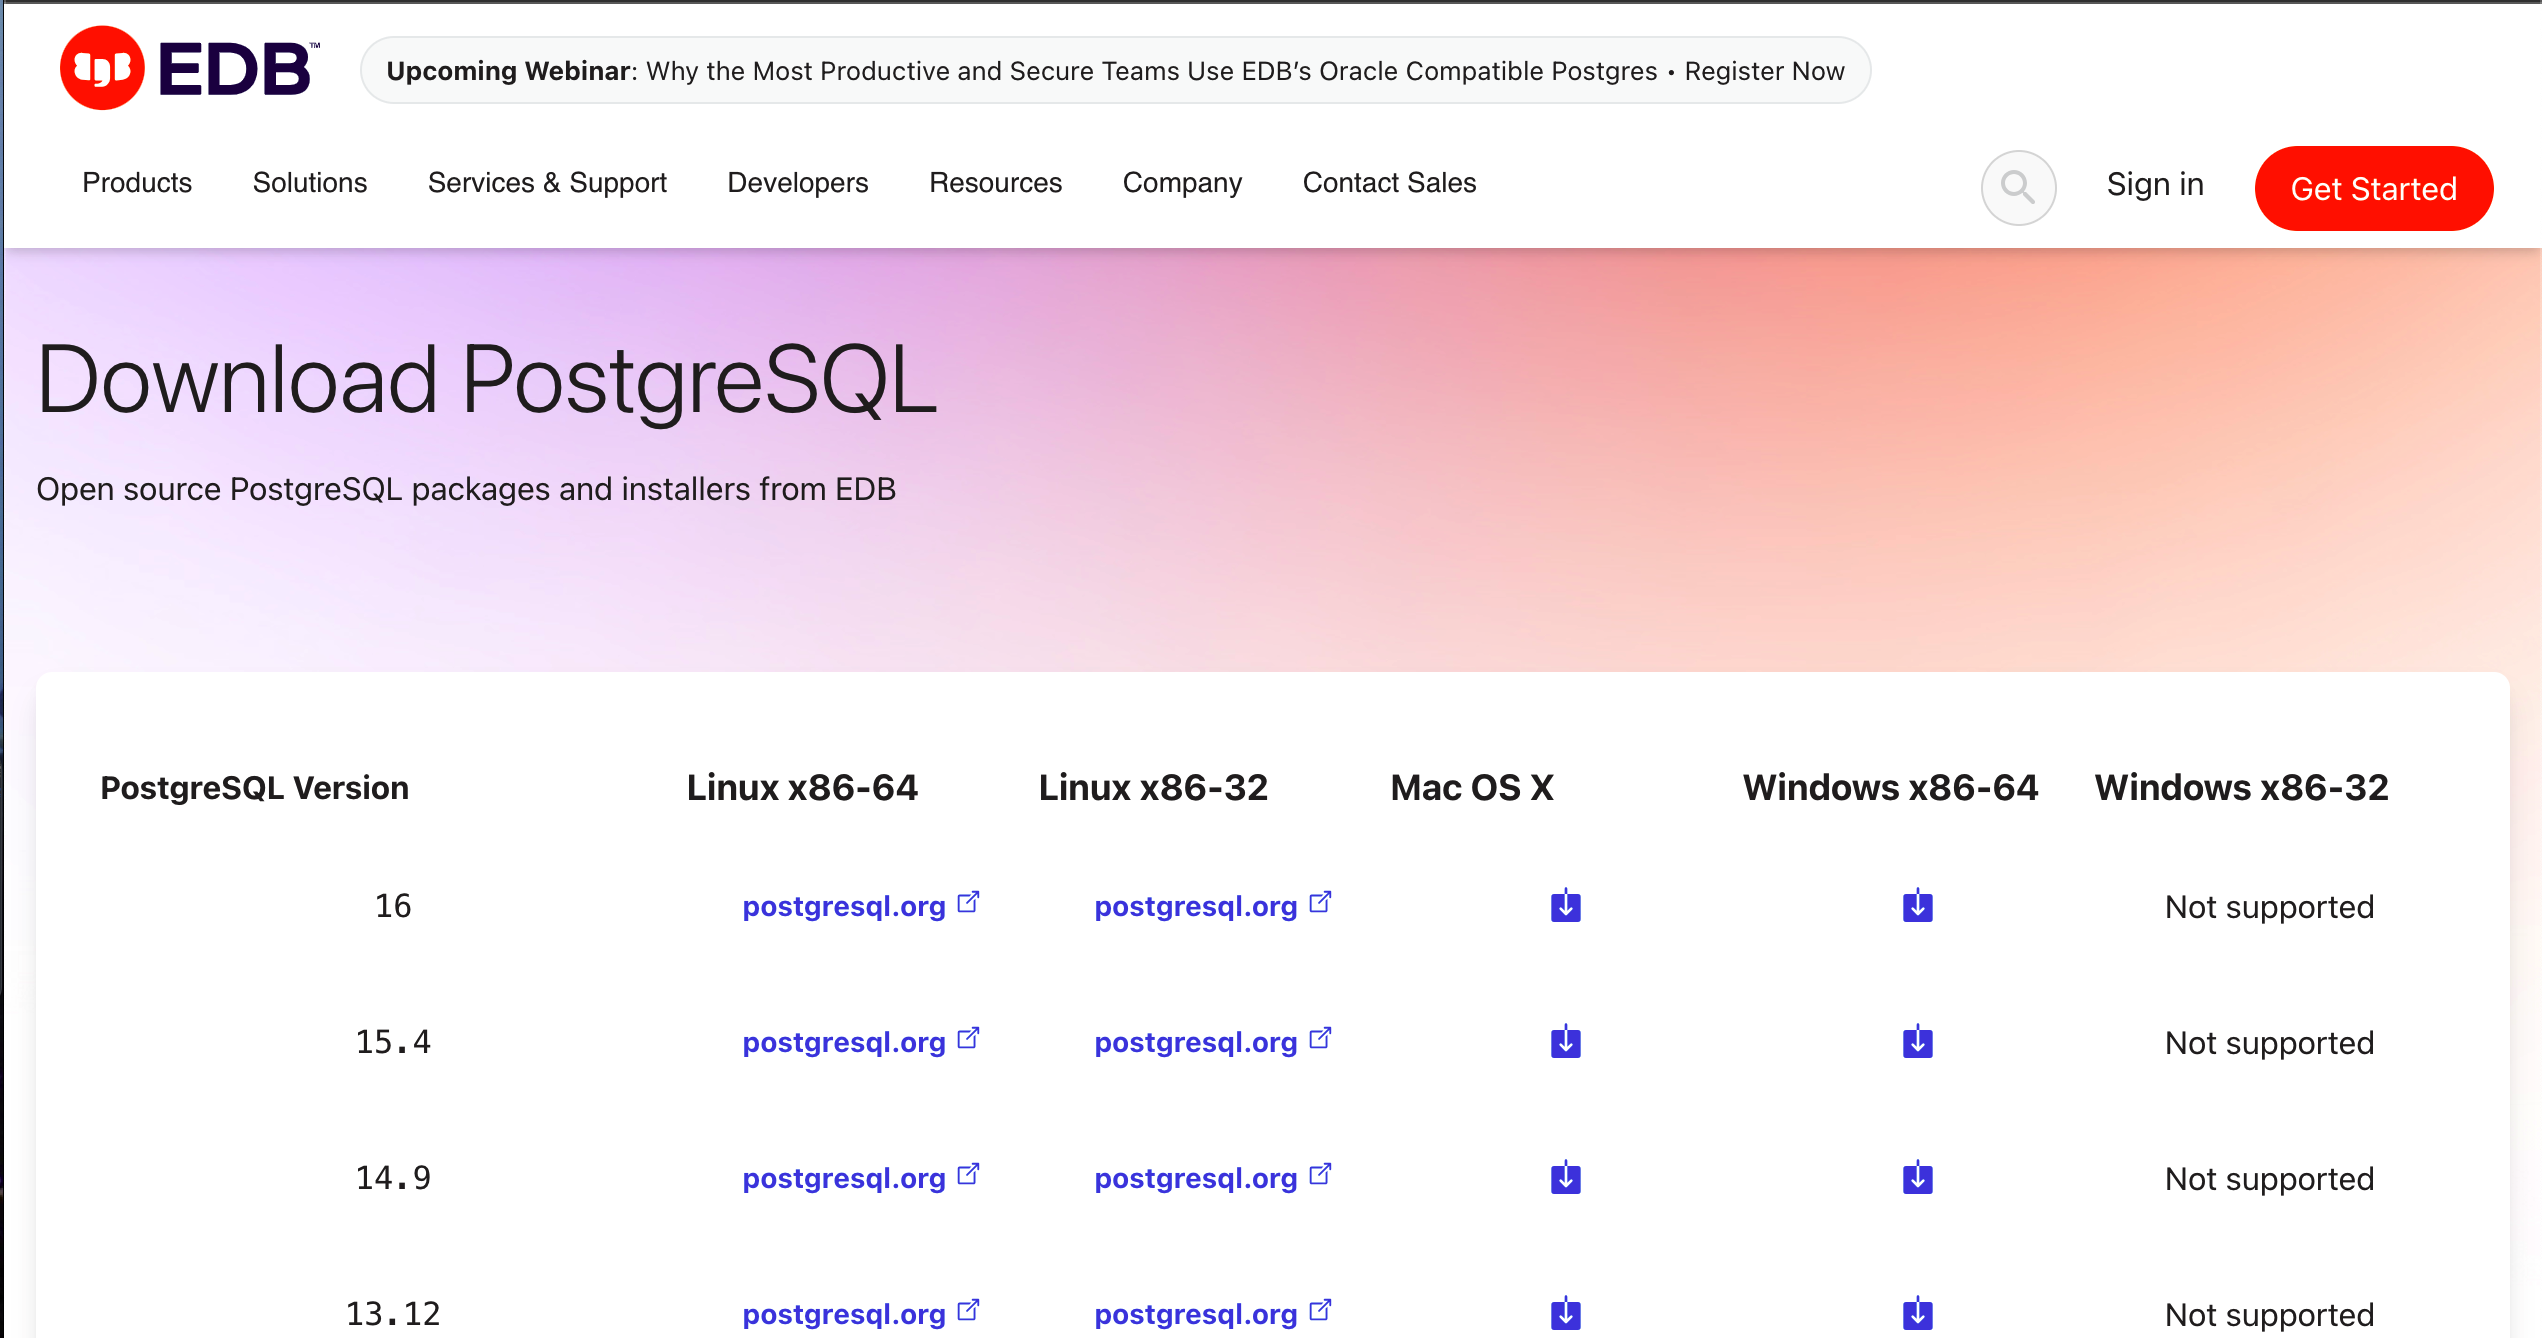
Task: Click the EDB logo
Action: [190, 68]
